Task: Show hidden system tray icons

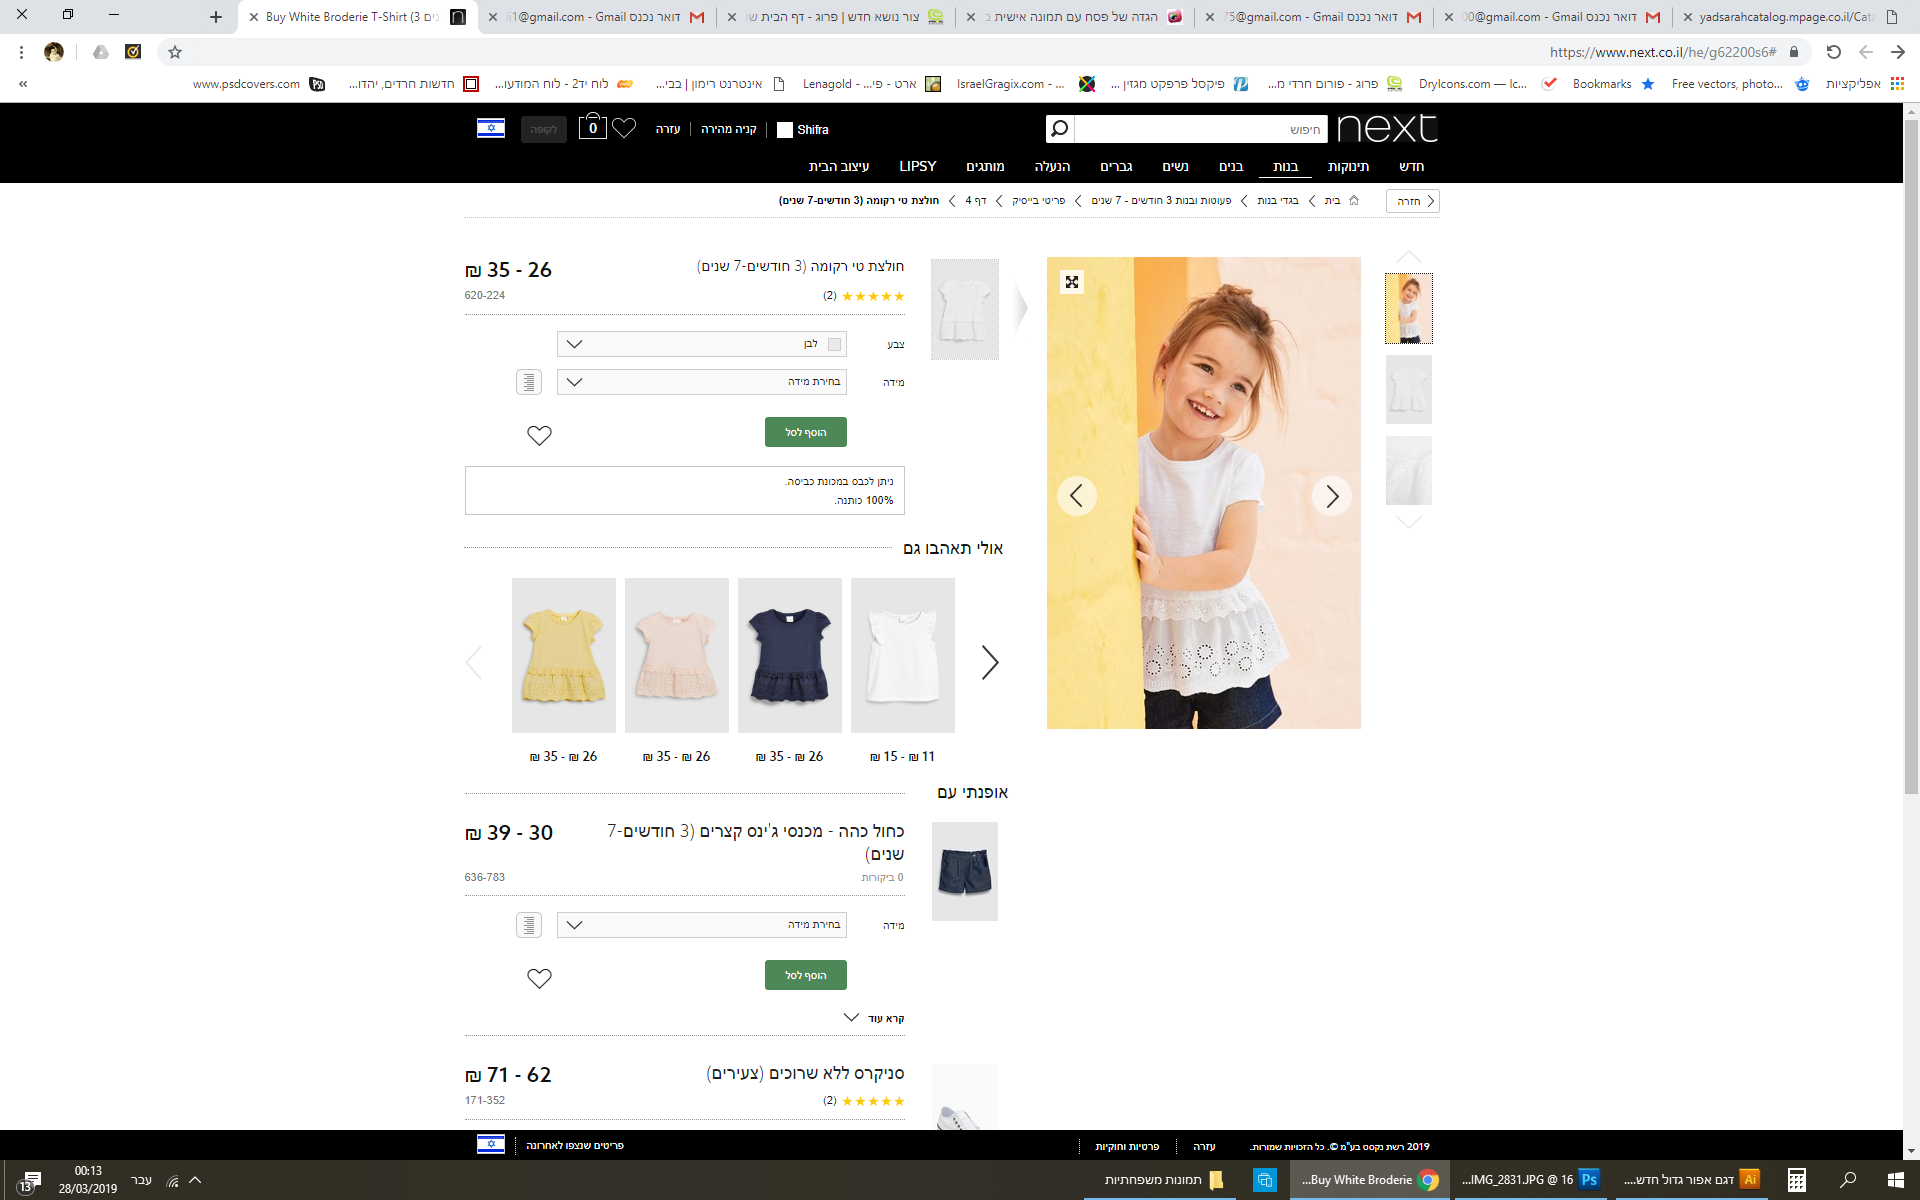Action: coord(196,1180)
